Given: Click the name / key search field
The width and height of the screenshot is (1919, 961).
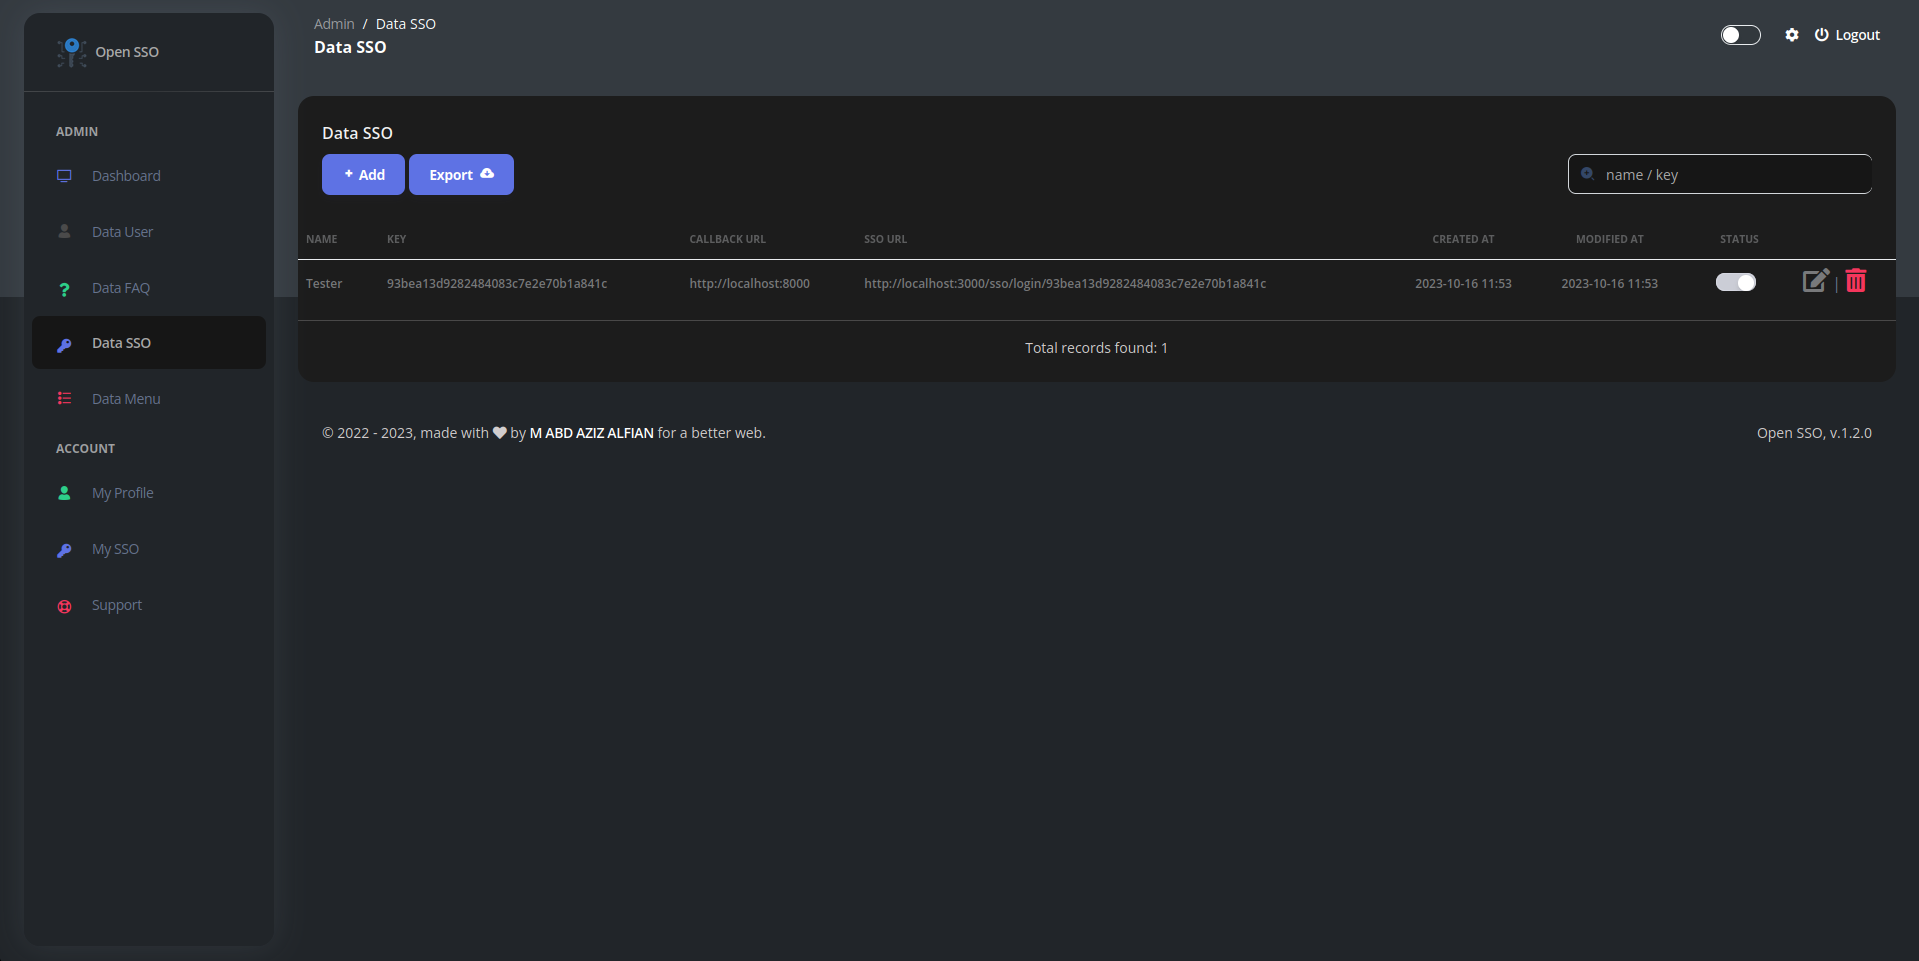Looking at the screenshot, I should coord(1719,174).
